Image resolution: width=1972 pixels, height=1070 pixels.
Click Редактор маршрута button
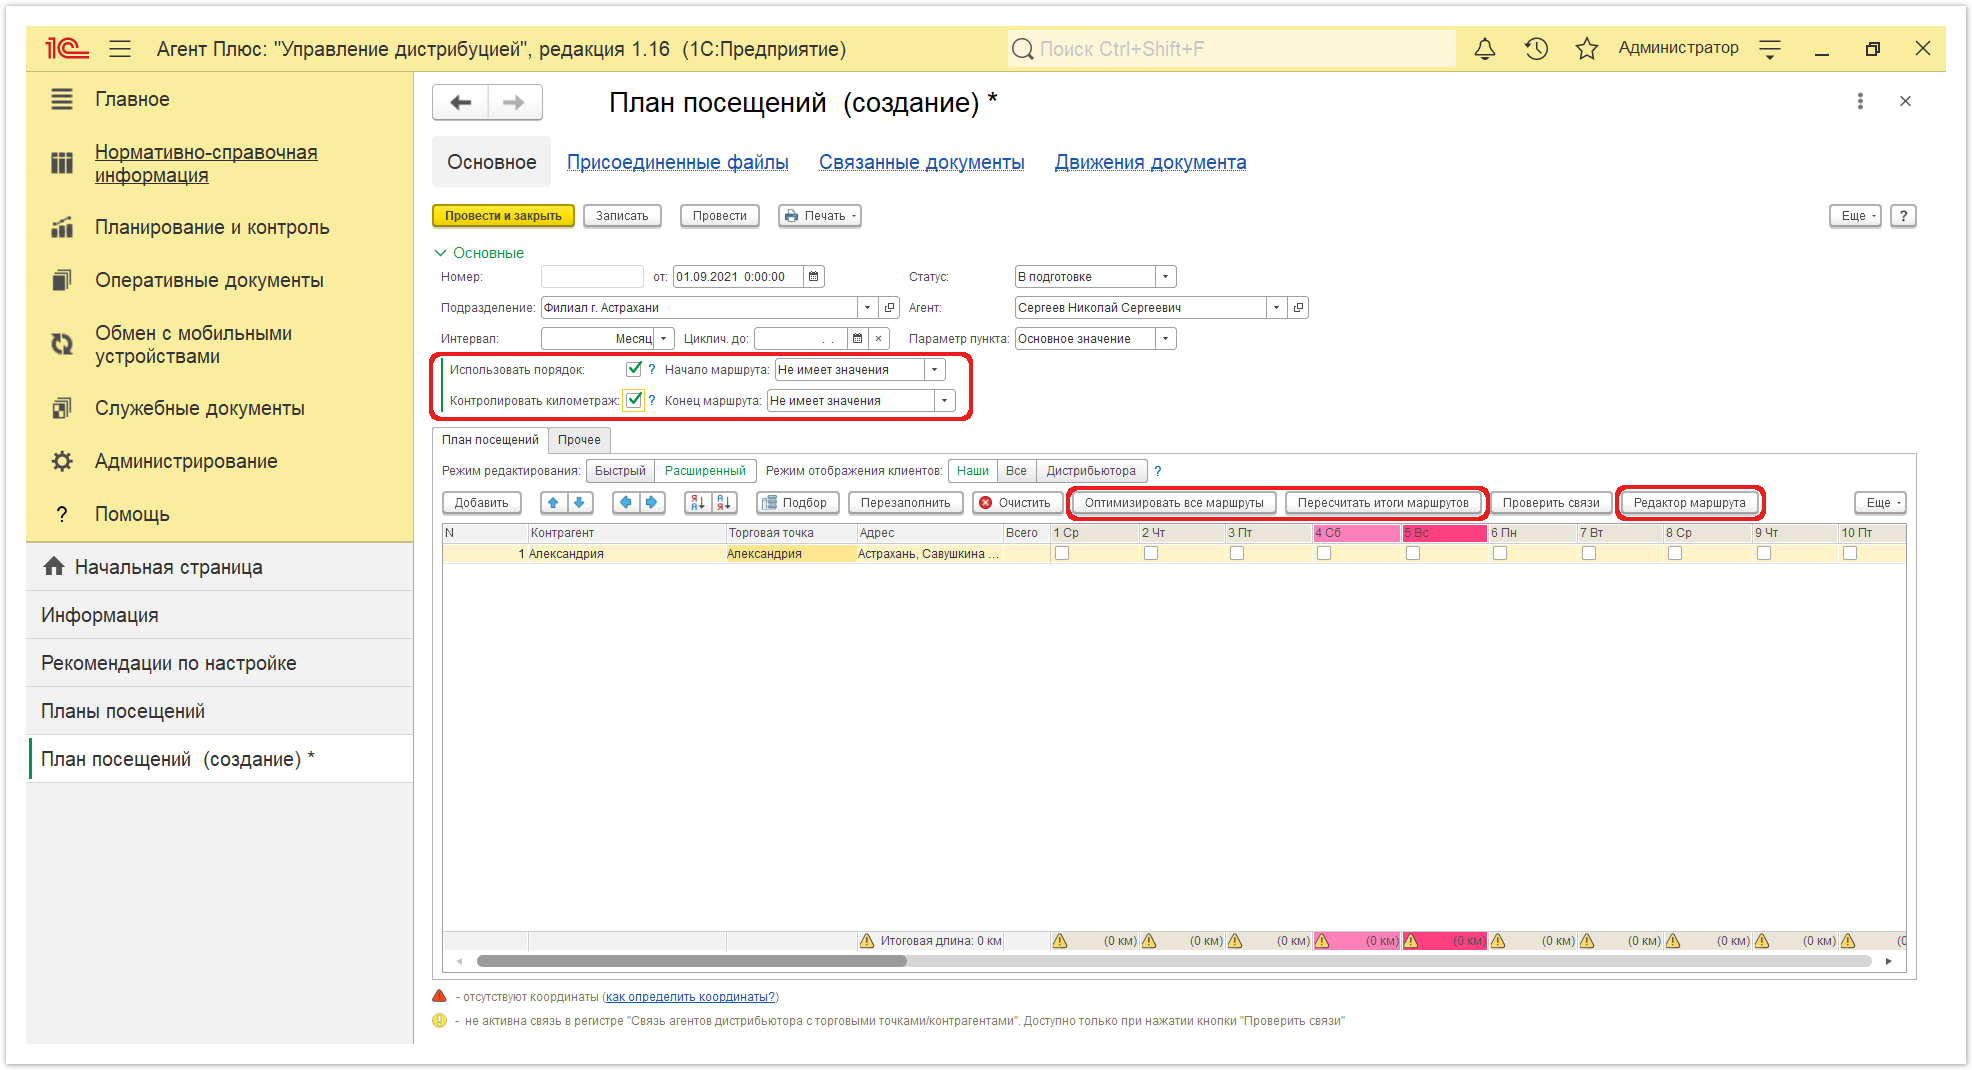point(1690,503)
